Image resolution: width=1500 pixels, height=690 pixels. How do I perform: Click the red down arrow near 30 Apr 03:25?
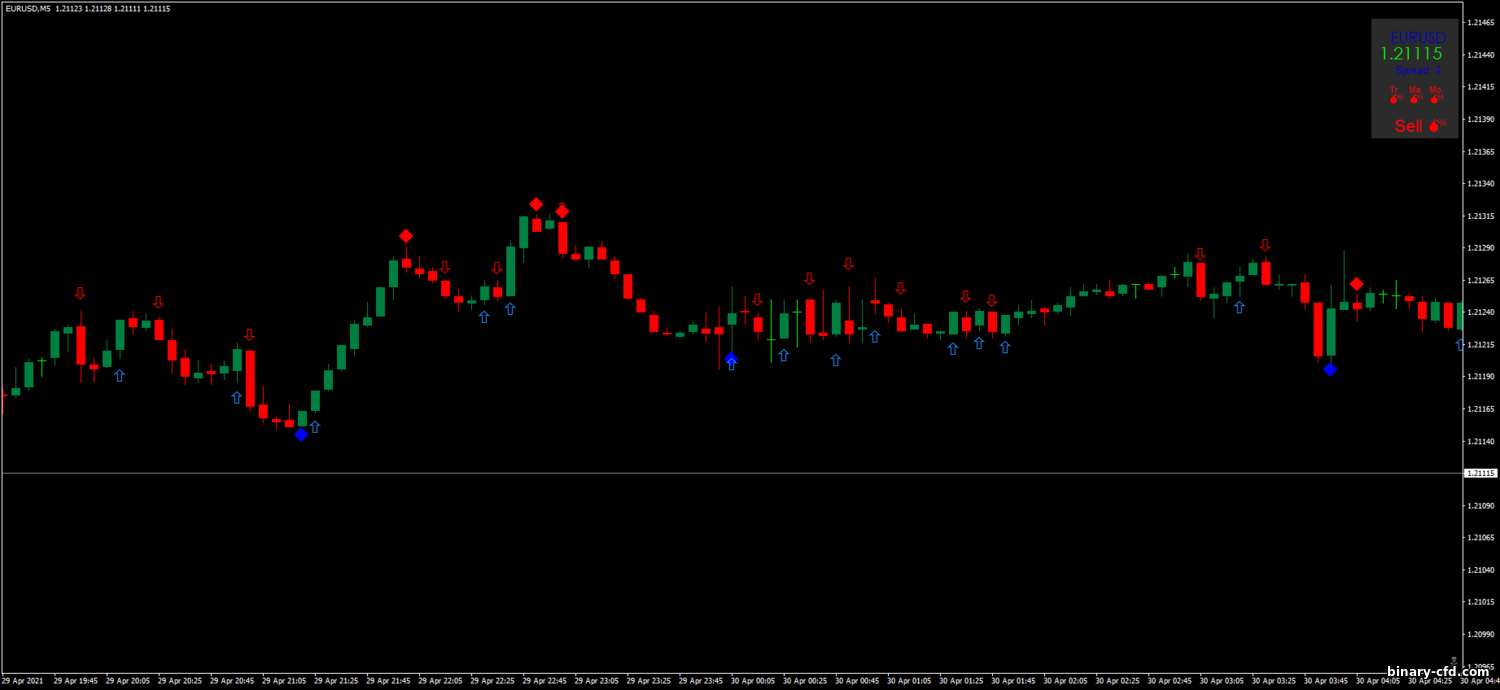(x=1265, y=245)
